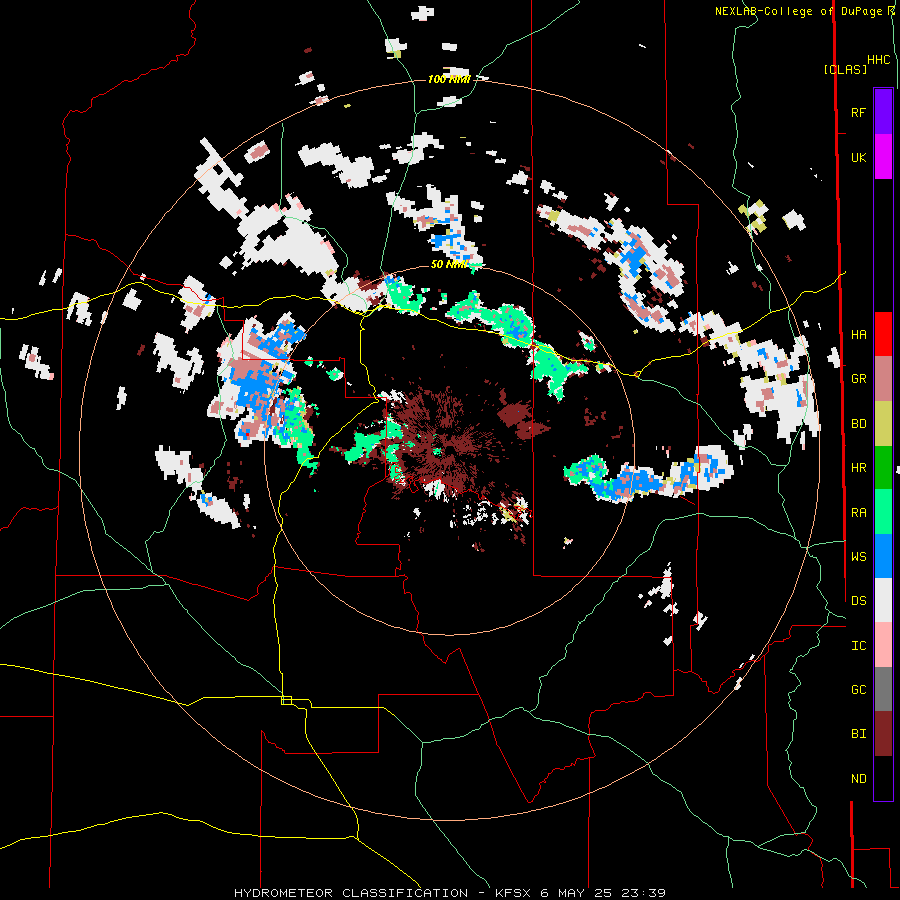Click the HA legend label
The width and height of the screenshot is (900, 900).
(858, 334)
